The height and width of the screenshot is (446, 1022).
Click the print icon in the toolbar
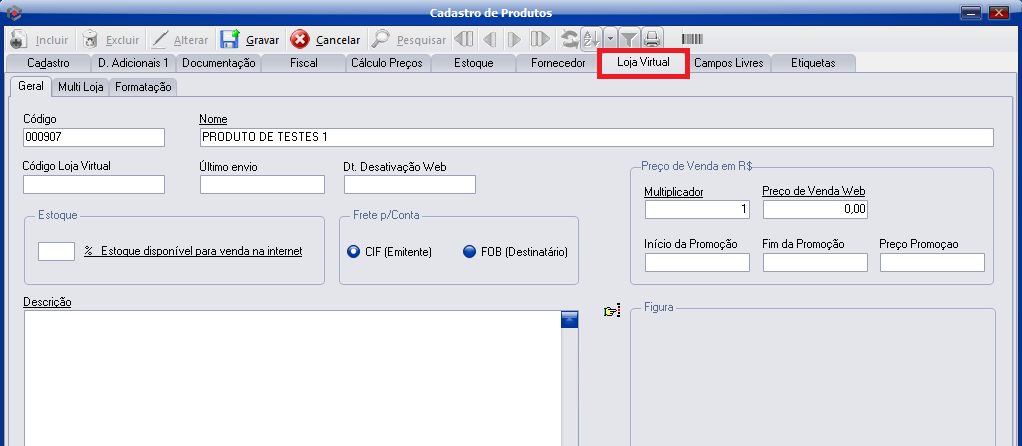(652, 40)
